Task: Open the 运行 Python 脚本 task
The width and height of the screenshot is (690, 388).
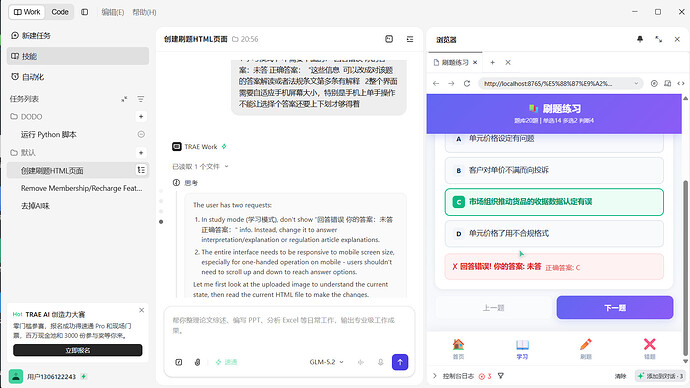Action: (x=48, y=135)
